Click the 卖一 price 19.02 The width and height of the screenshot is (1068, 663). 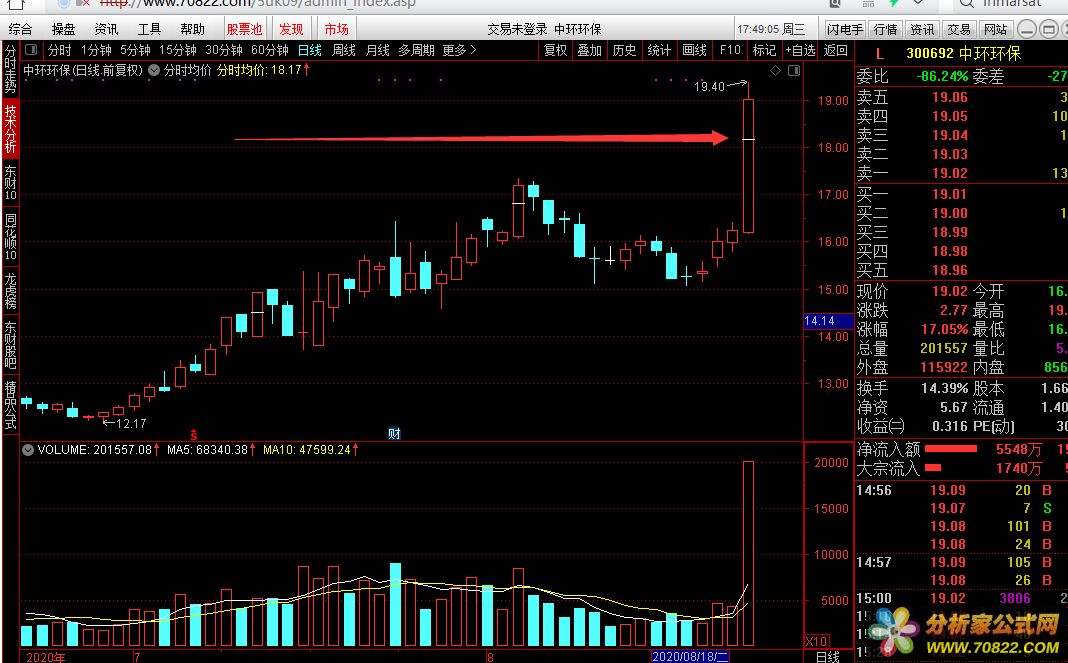949,174
